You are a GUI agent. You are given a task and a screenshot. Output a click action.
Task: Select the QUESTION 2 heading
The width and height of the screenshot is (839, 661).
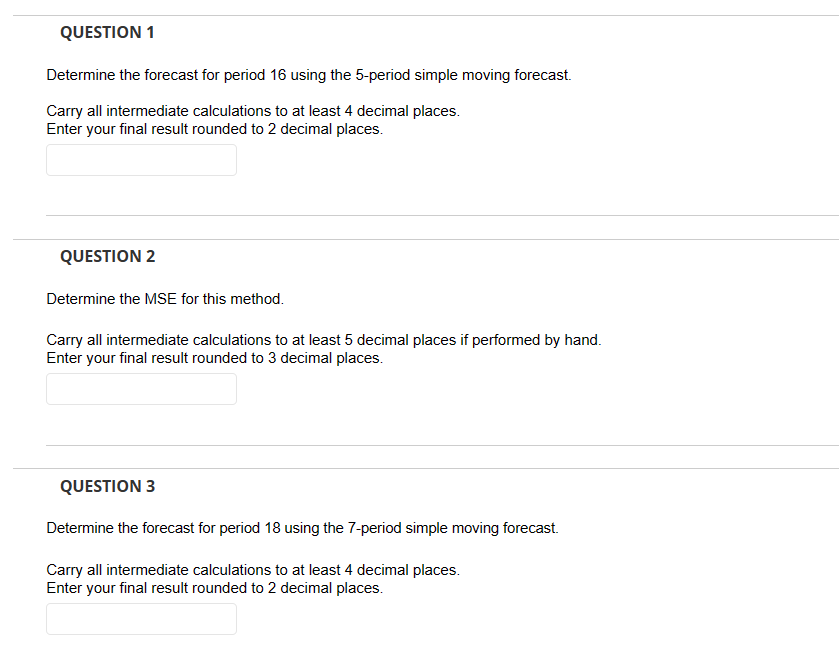tap(107, 256)
